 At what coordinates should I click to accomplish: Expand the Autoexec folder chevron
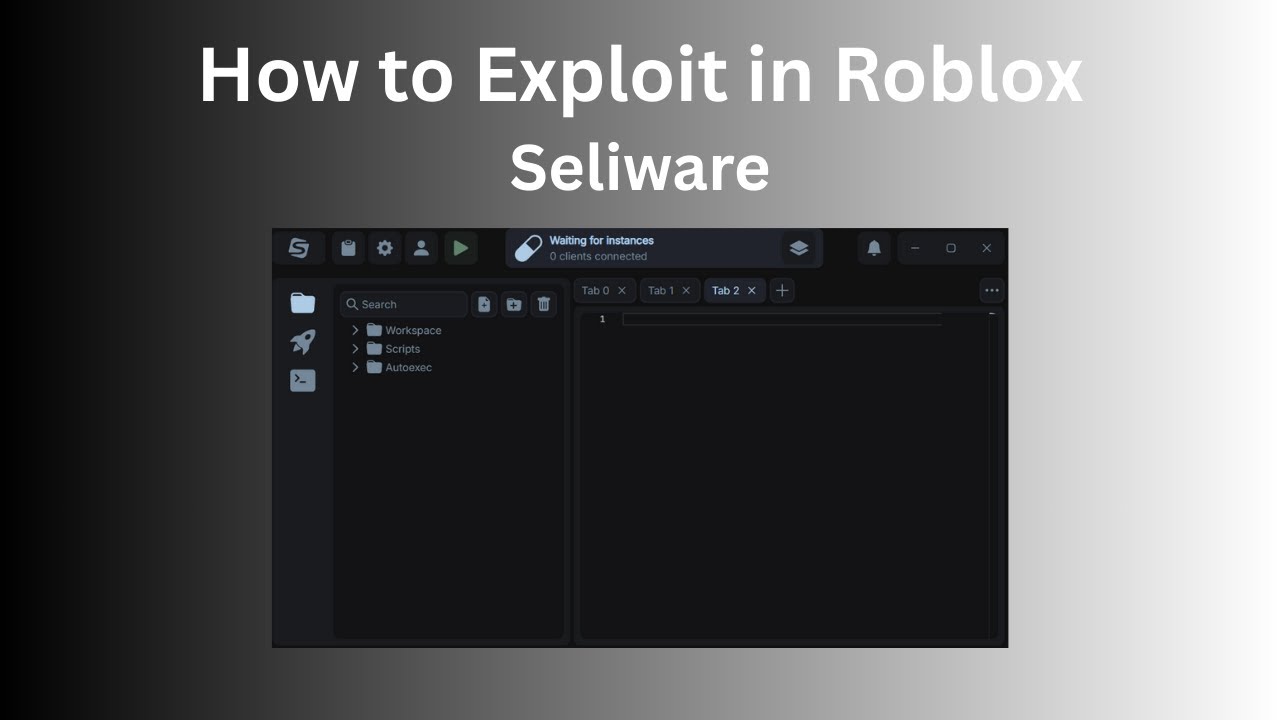[355, 367]
